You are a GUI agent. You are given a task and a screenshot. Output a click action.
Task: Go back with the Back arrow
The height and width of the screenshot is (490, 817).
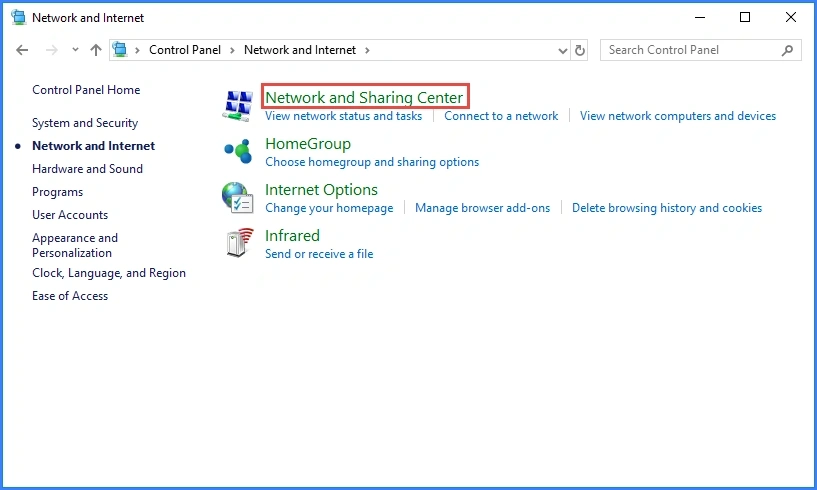point(22,50)
